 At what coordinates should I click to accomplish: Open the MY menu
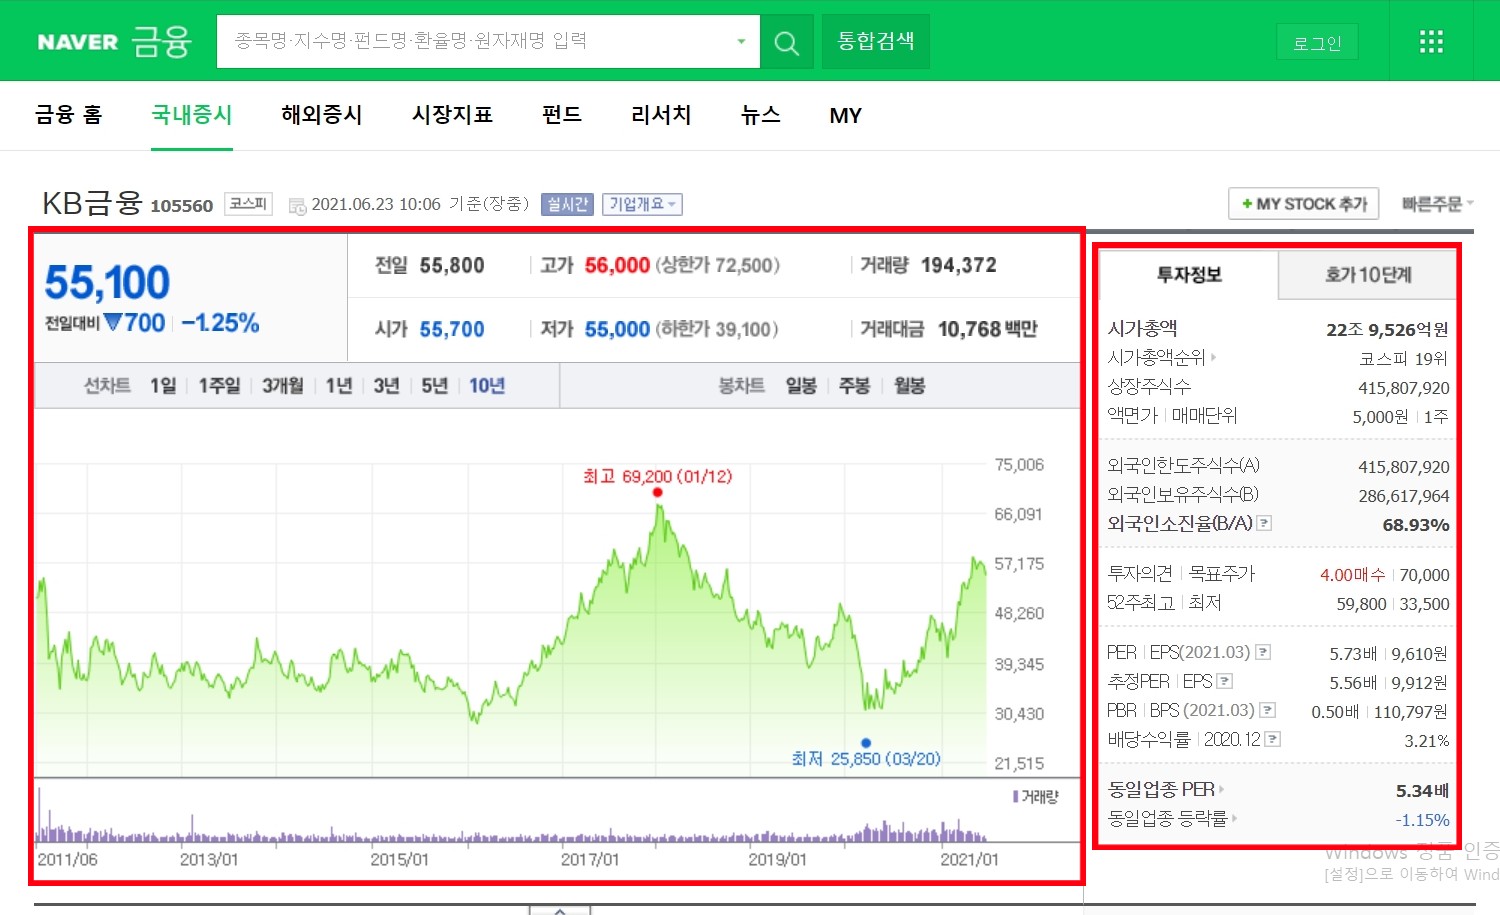pyautogui.click(x=845, y=116)
